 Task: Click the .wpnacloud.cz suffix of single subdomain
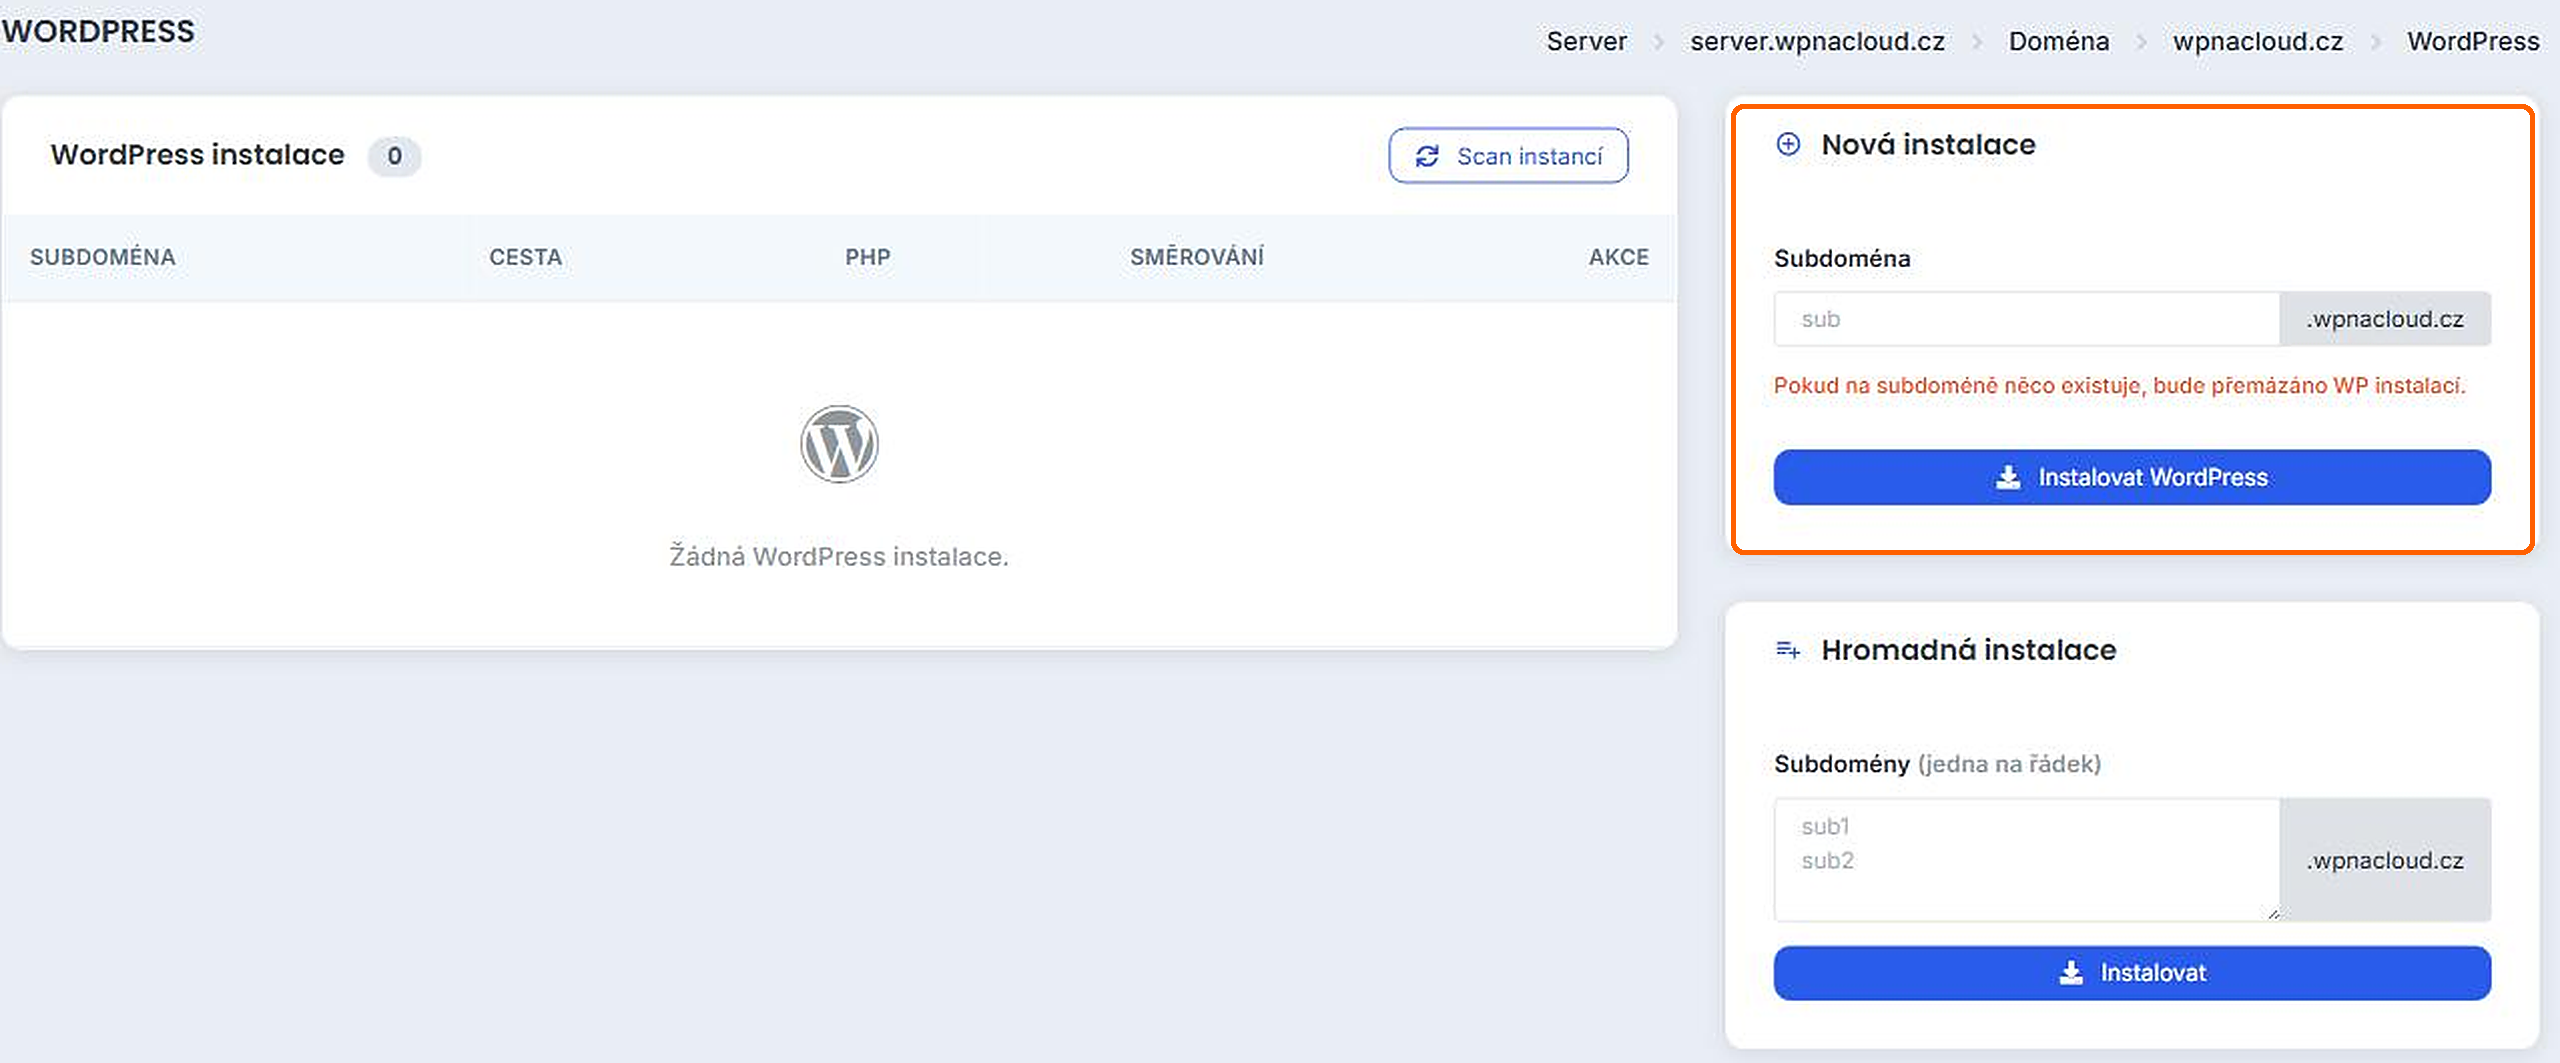pos(2385,319)
